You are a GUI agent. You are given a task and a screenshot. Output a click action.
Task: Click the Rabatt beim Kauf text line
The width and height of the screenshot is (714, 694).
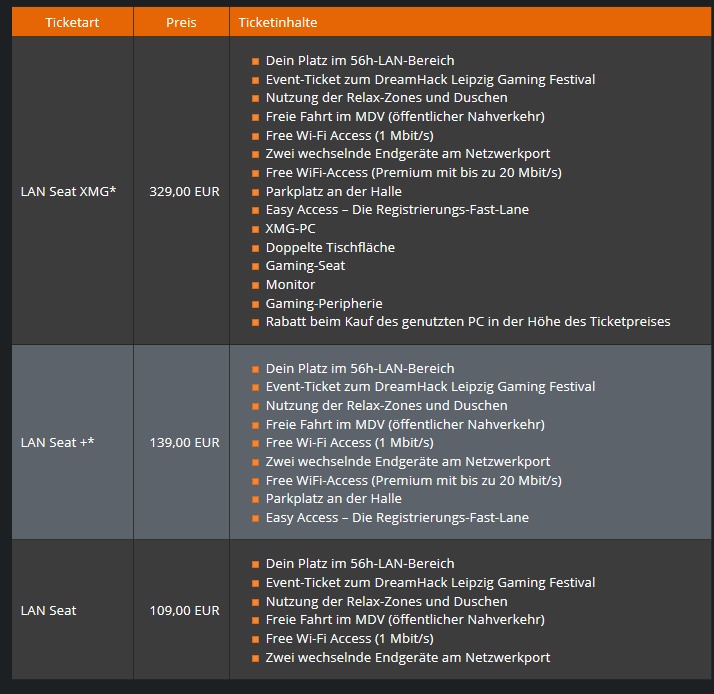pos(467,322)
